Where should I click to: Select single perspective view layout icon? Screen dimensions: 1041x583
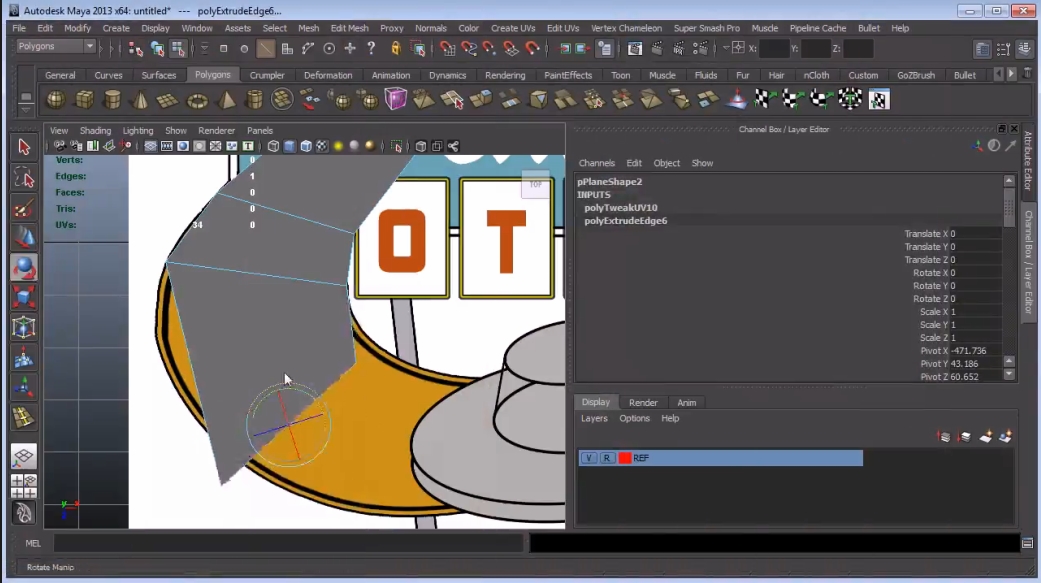pyautogui.click(x=23, y=457)
